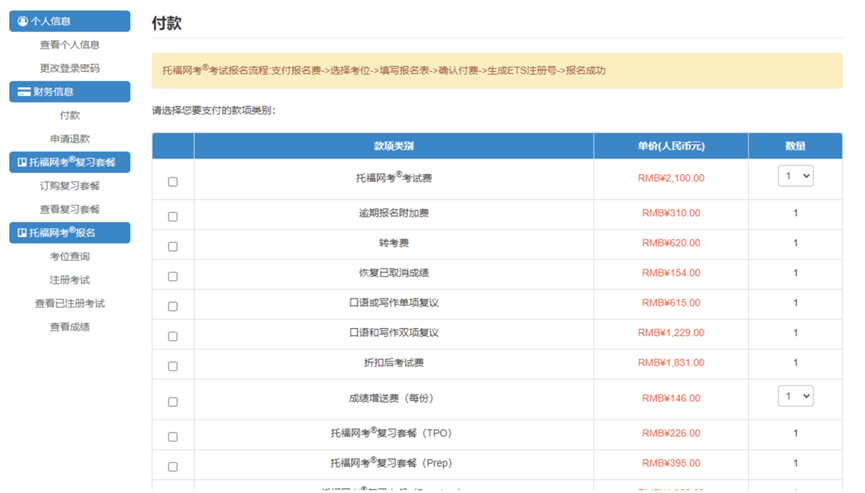Click the price RMB¥615.00
The image size is (865, 493).
click(x=671, y=303)
